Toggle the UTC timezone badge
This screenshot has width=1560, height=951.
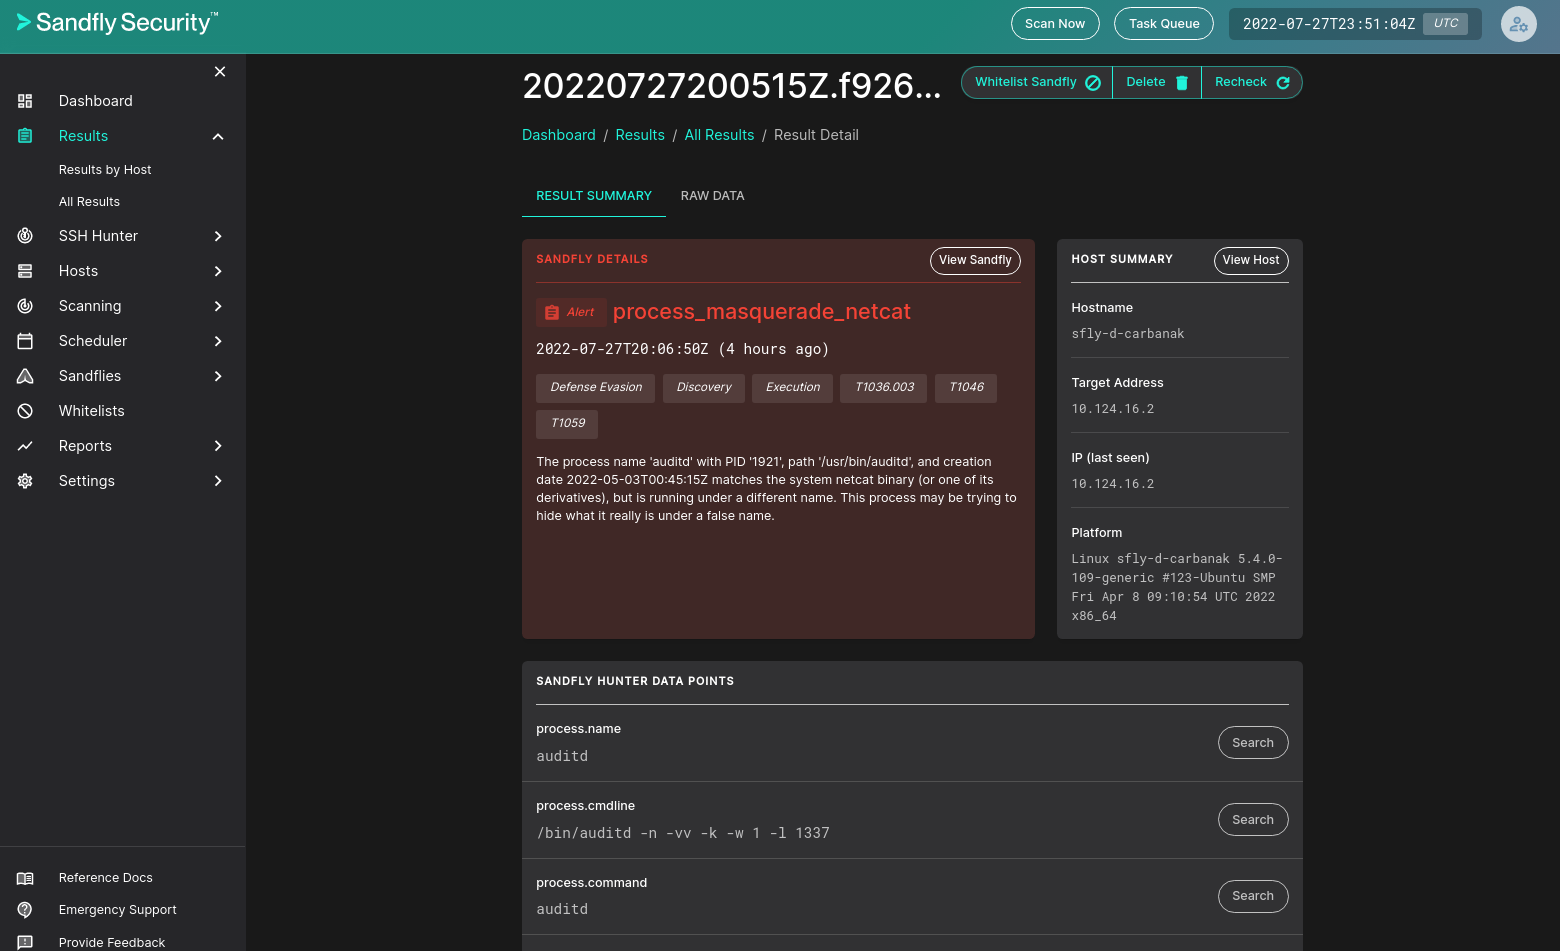pyautogui.click(x=1445, y=23)
